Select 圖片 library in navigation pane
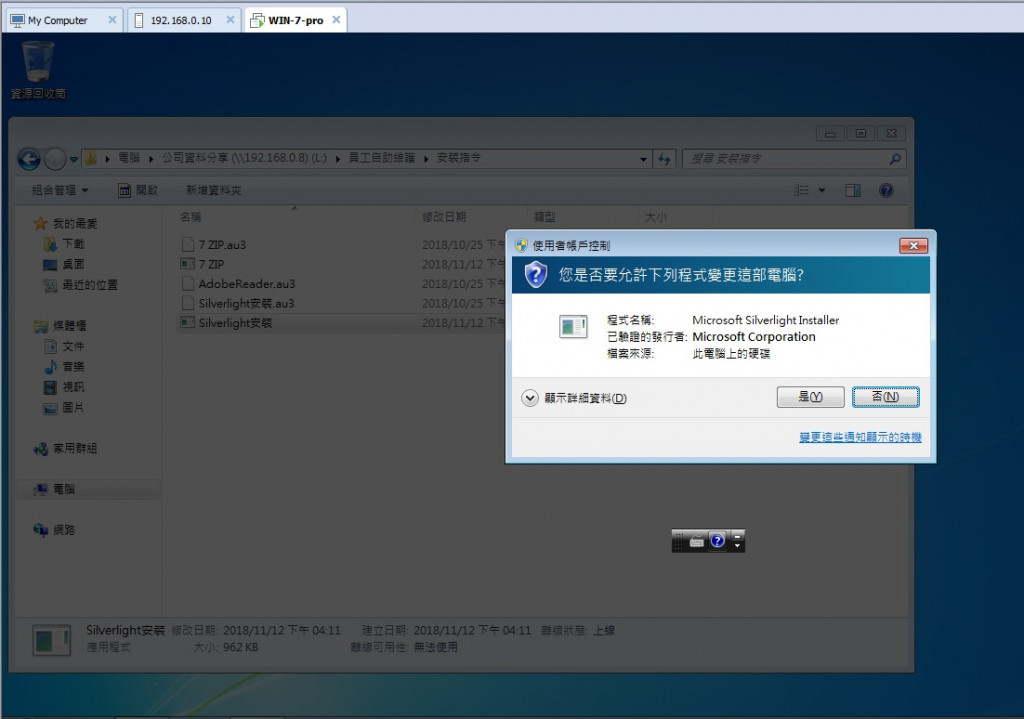The height and width of the screenshot is (719, 1024). 63,407
